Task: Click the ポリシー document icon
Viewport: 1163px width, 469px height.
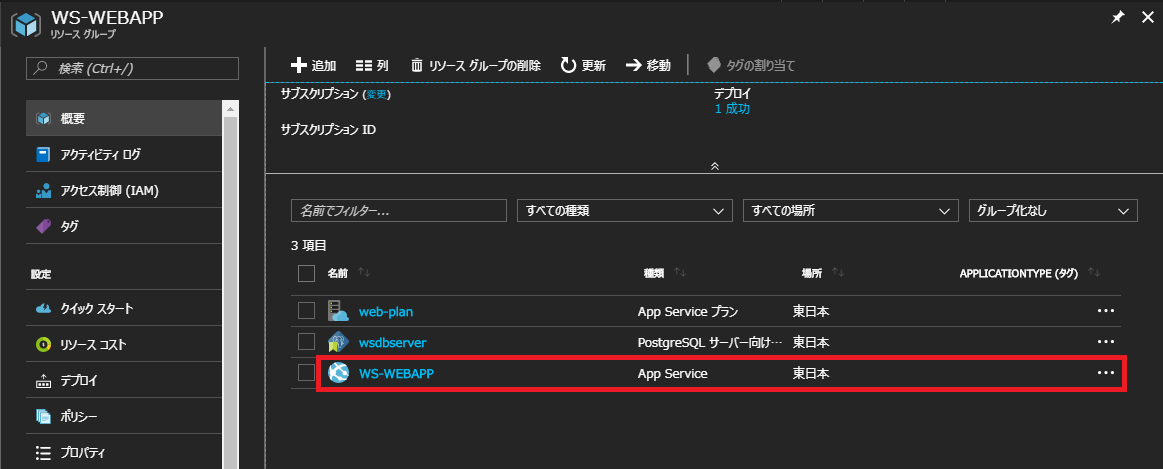Action: click(x=43, y=416)
